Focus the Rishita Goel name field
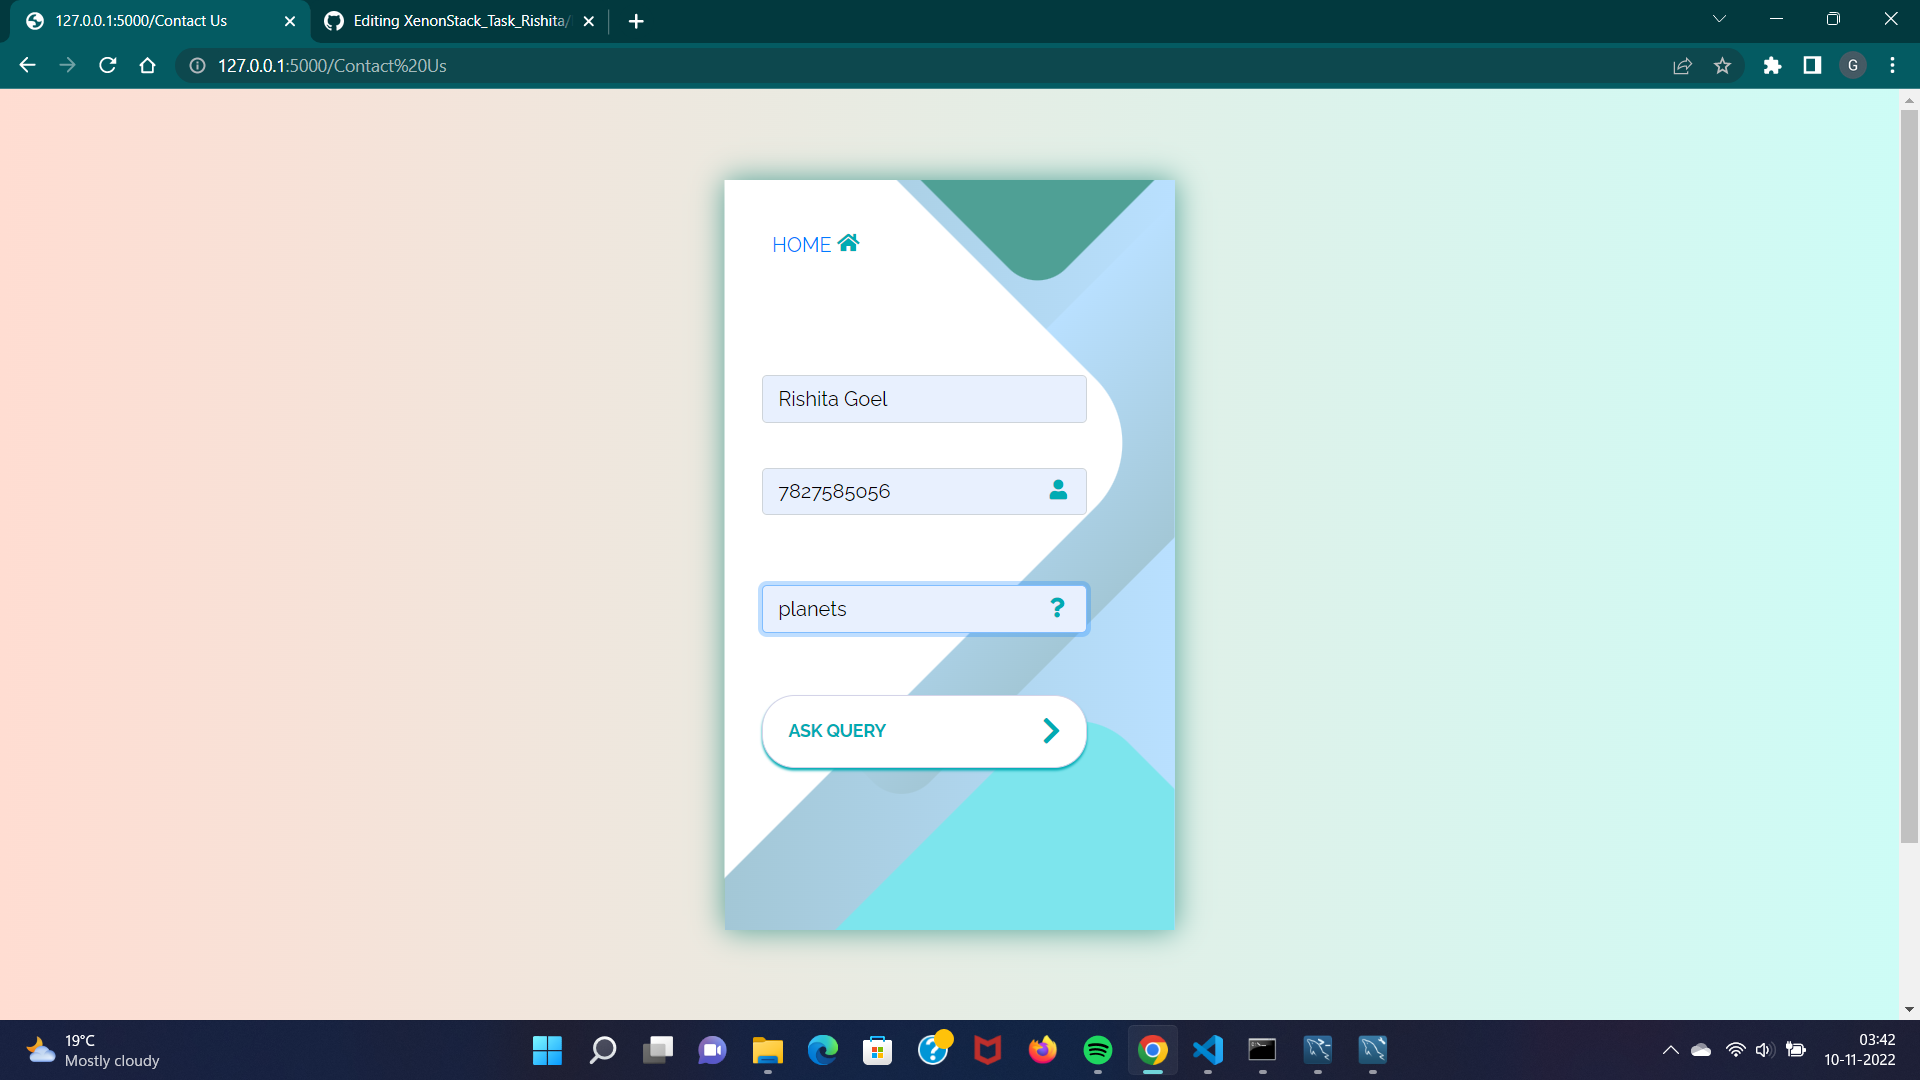This screenshot has height=1080, width=1920. pos(923,399)
